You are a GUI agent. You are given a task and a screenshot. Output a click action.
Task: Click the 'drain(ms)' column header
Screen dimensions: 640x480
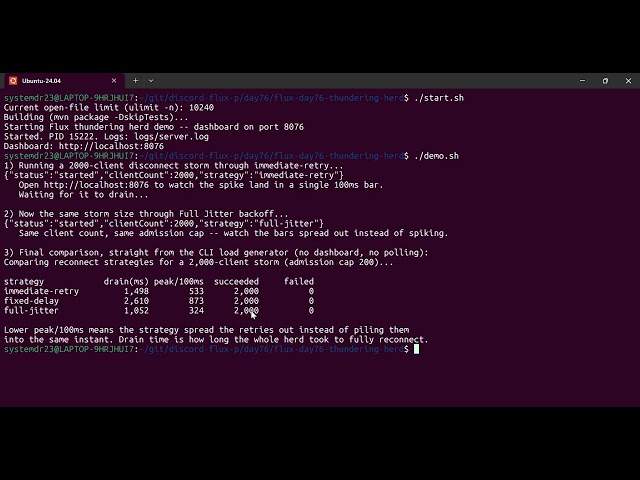[x=126, y=282]
